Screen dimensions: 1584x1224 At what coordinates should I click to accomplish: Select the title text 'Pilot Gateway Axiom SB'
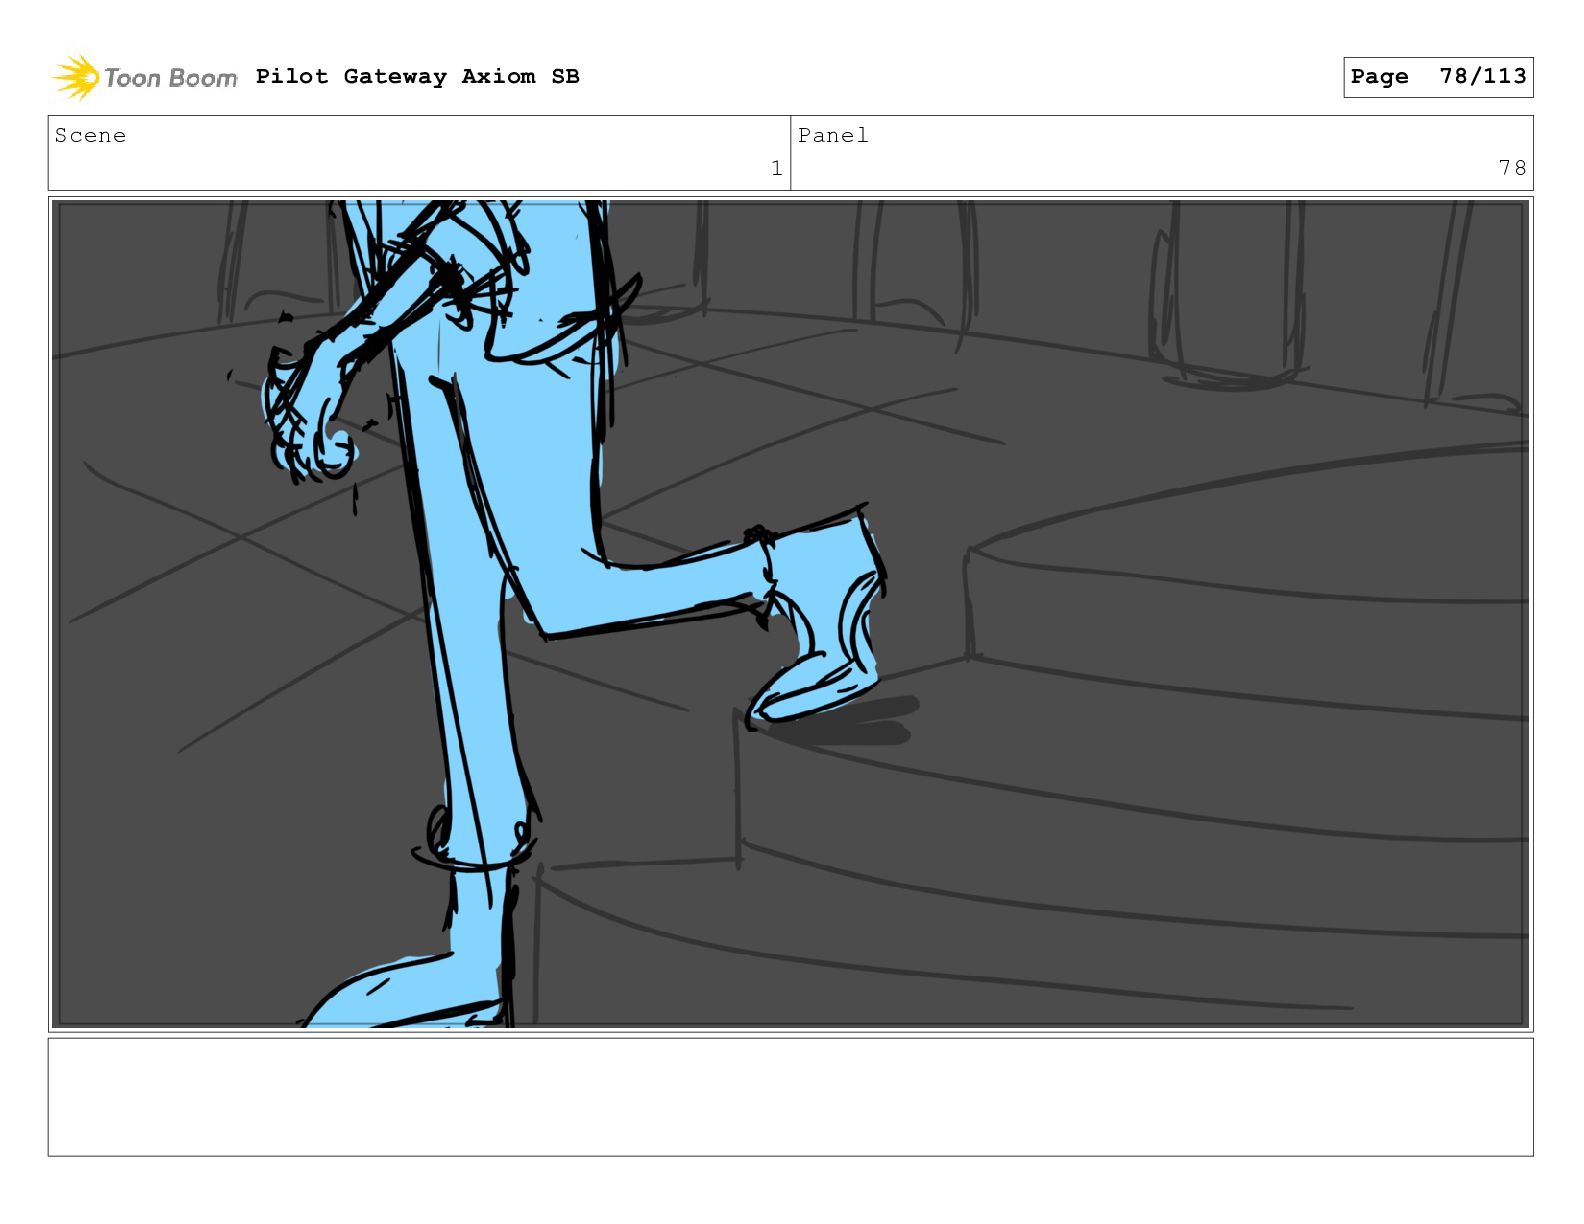(x=417, y=77)
